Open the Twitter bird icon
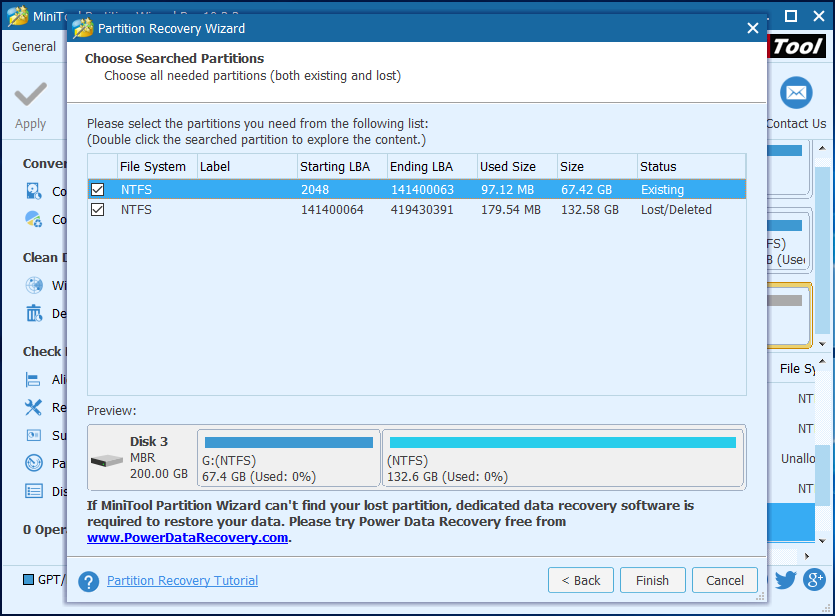This screenshot has height=616, width=835. tap(785, 579)
